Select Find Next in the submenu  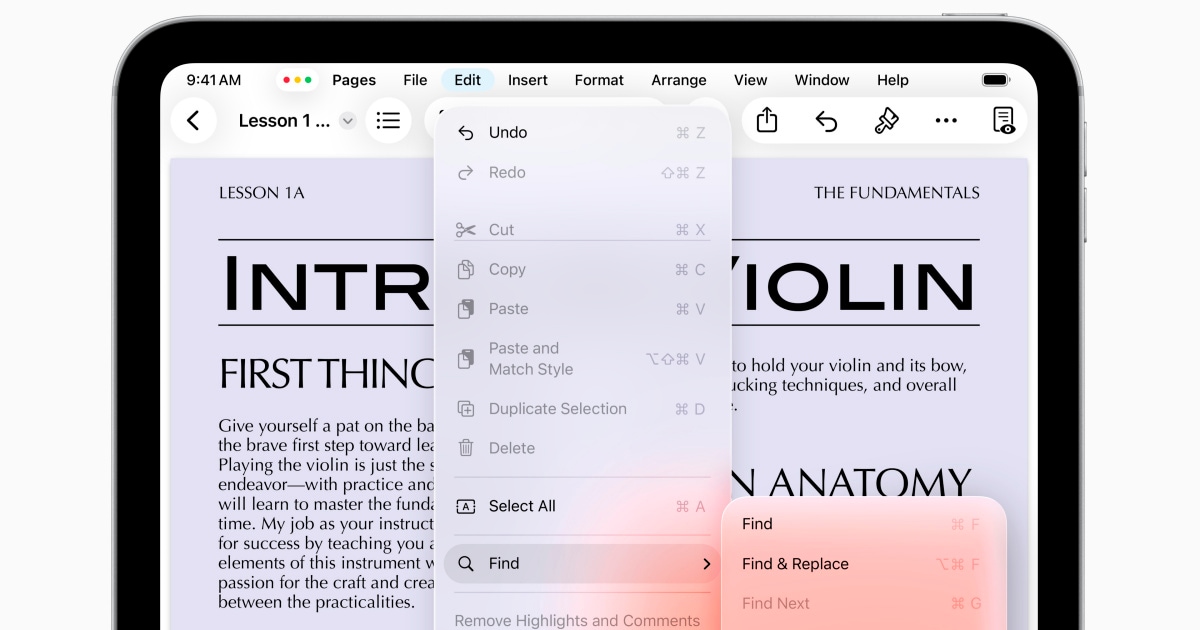click(863, 604)
